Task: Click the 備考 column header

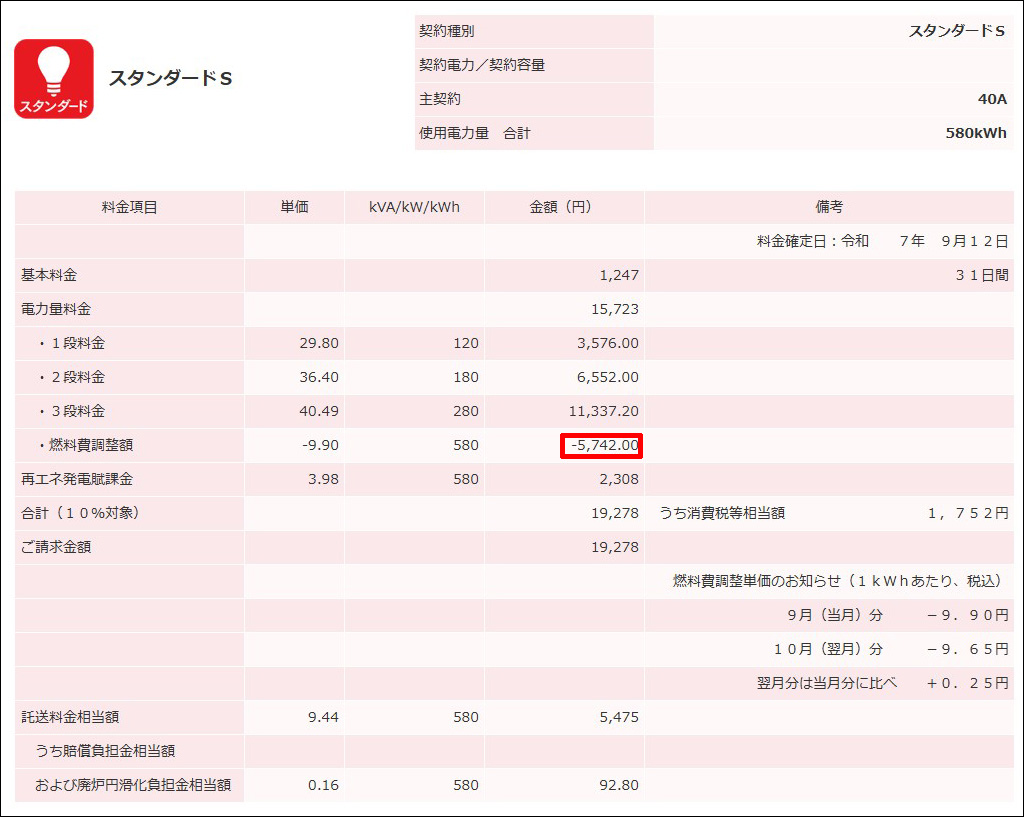Action: [829, 207]
